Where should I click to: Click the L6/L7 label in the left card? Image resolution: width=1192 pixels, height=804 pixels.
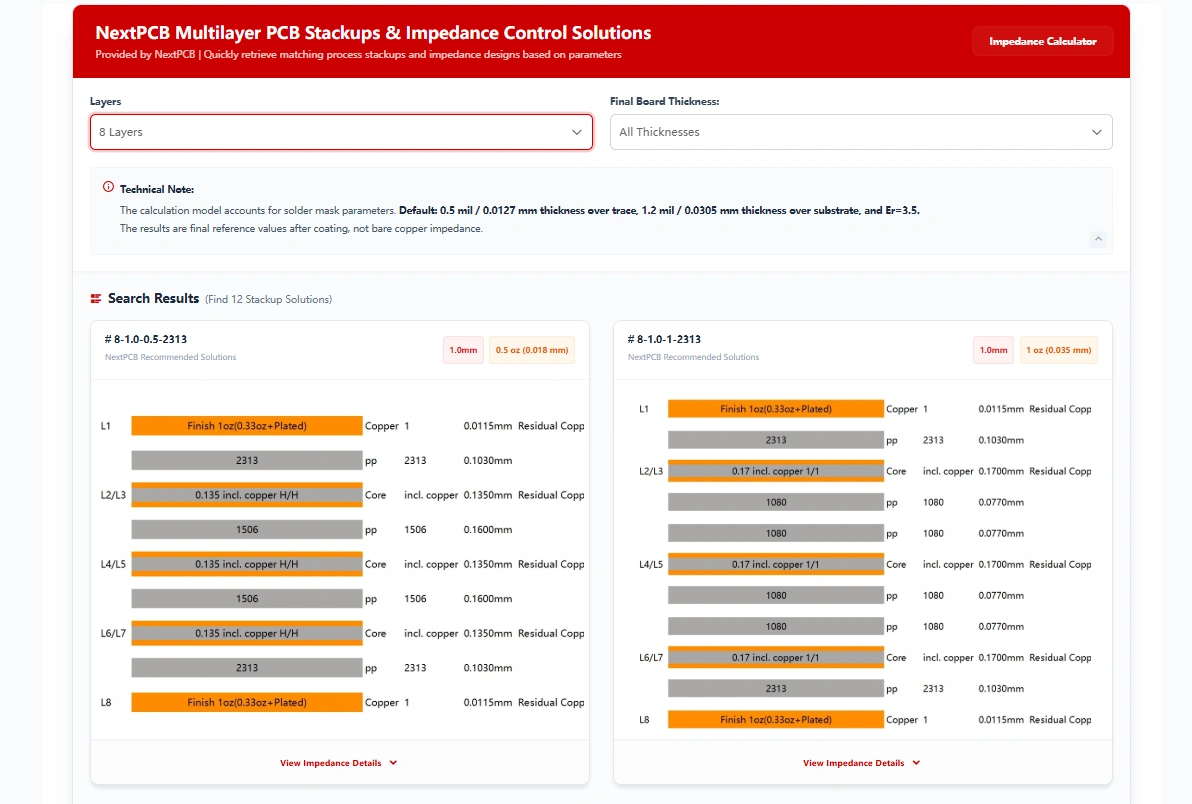pos(113,634)
